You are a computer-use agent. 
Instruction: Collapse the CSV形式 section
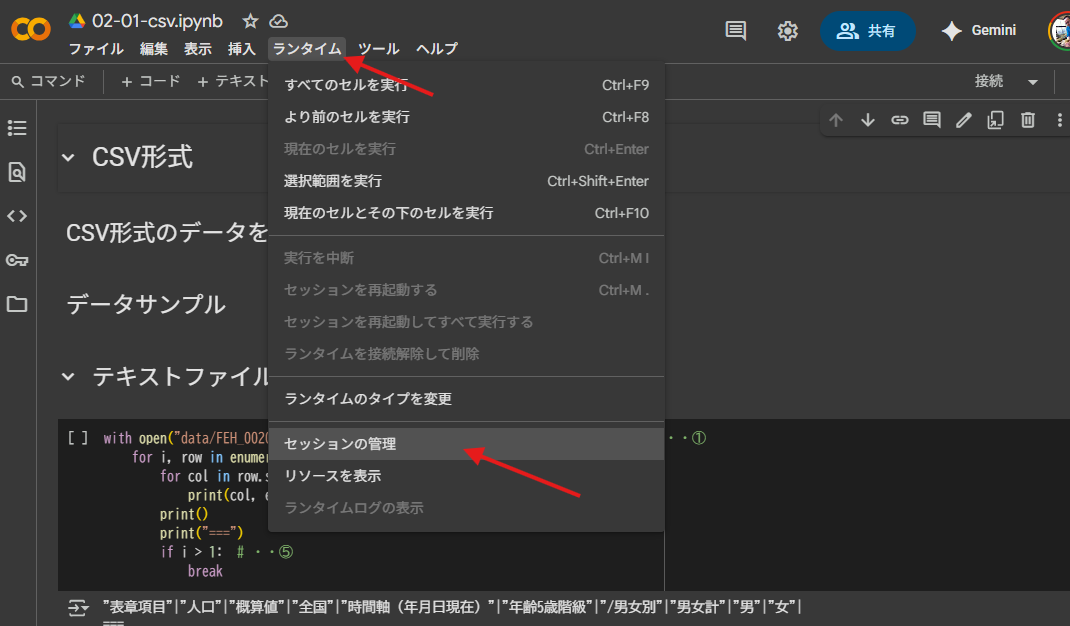[68, 157]
